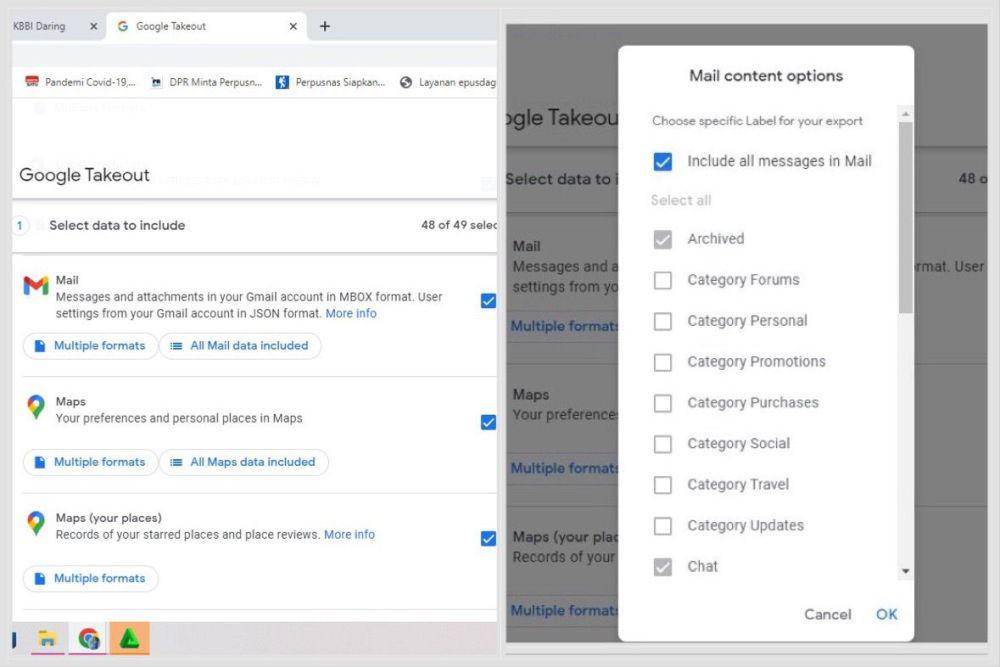Click the Maps pin icon beside Maps

click(36, 407)
